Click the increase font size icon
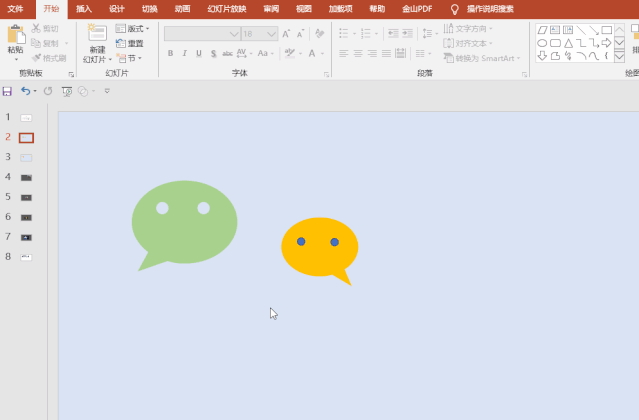 pyautogui.click(x=286, y=34)
